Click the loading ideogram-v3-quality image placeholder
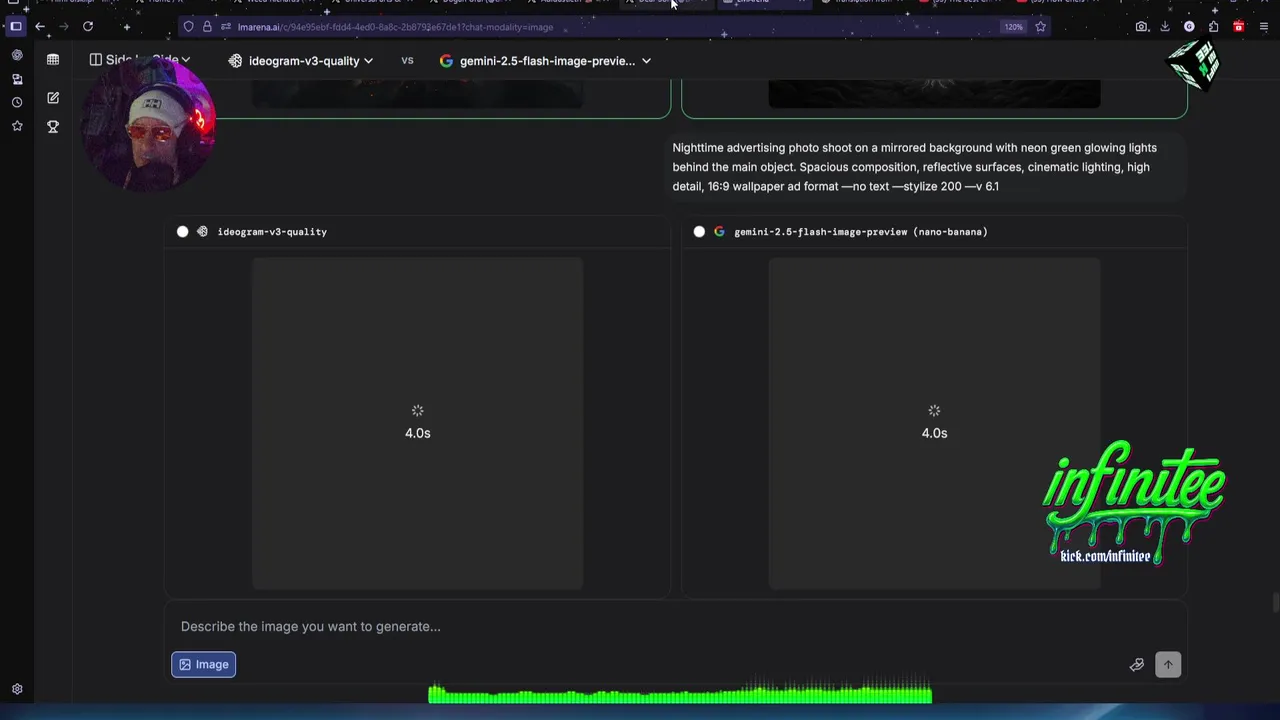 tap(417, 423)
